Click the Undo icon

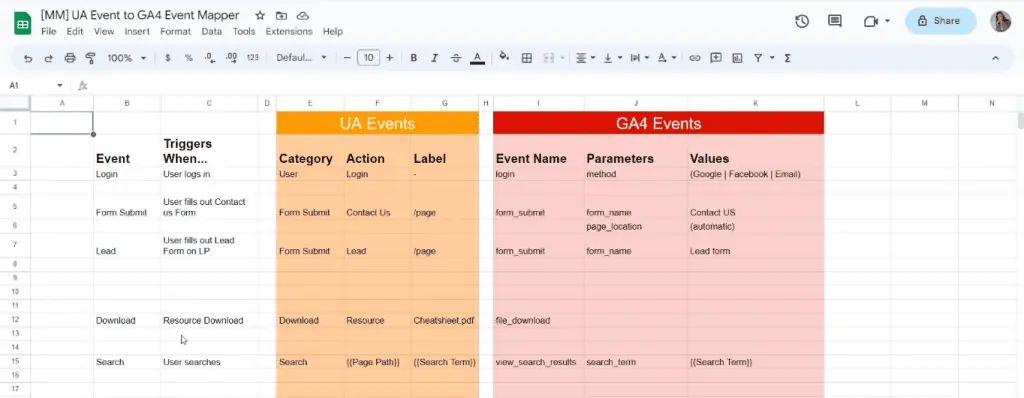pos(27,58)
